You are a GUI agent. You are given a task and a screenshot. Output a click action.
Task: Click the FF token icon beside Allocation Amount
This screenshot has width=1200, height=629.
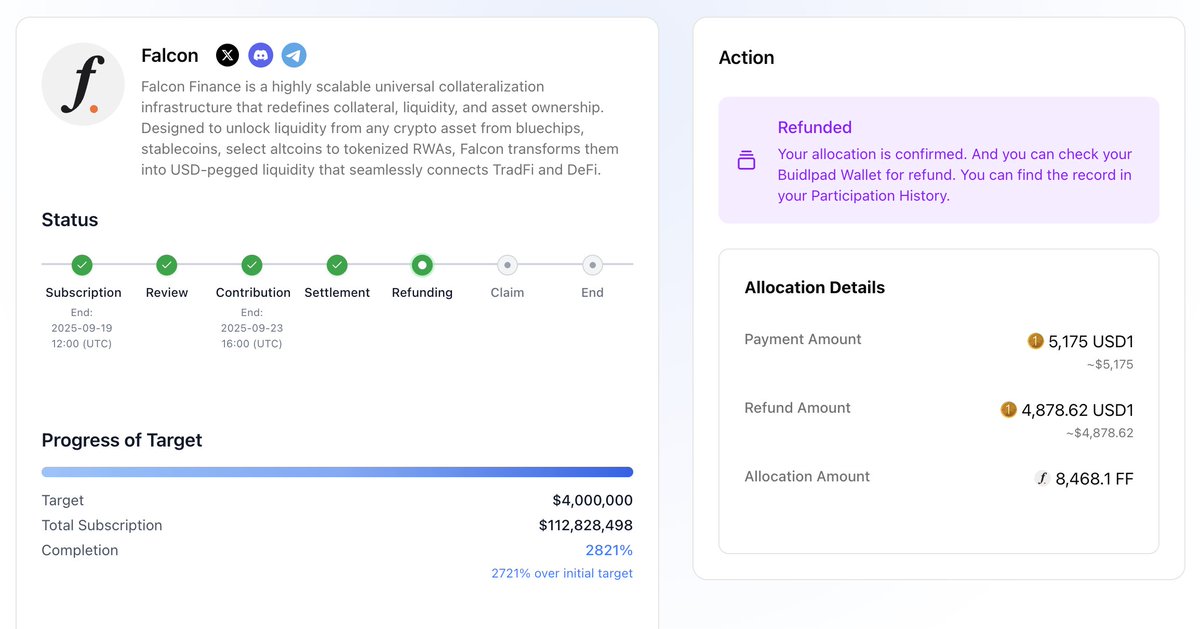click(x=1042, y=478)
